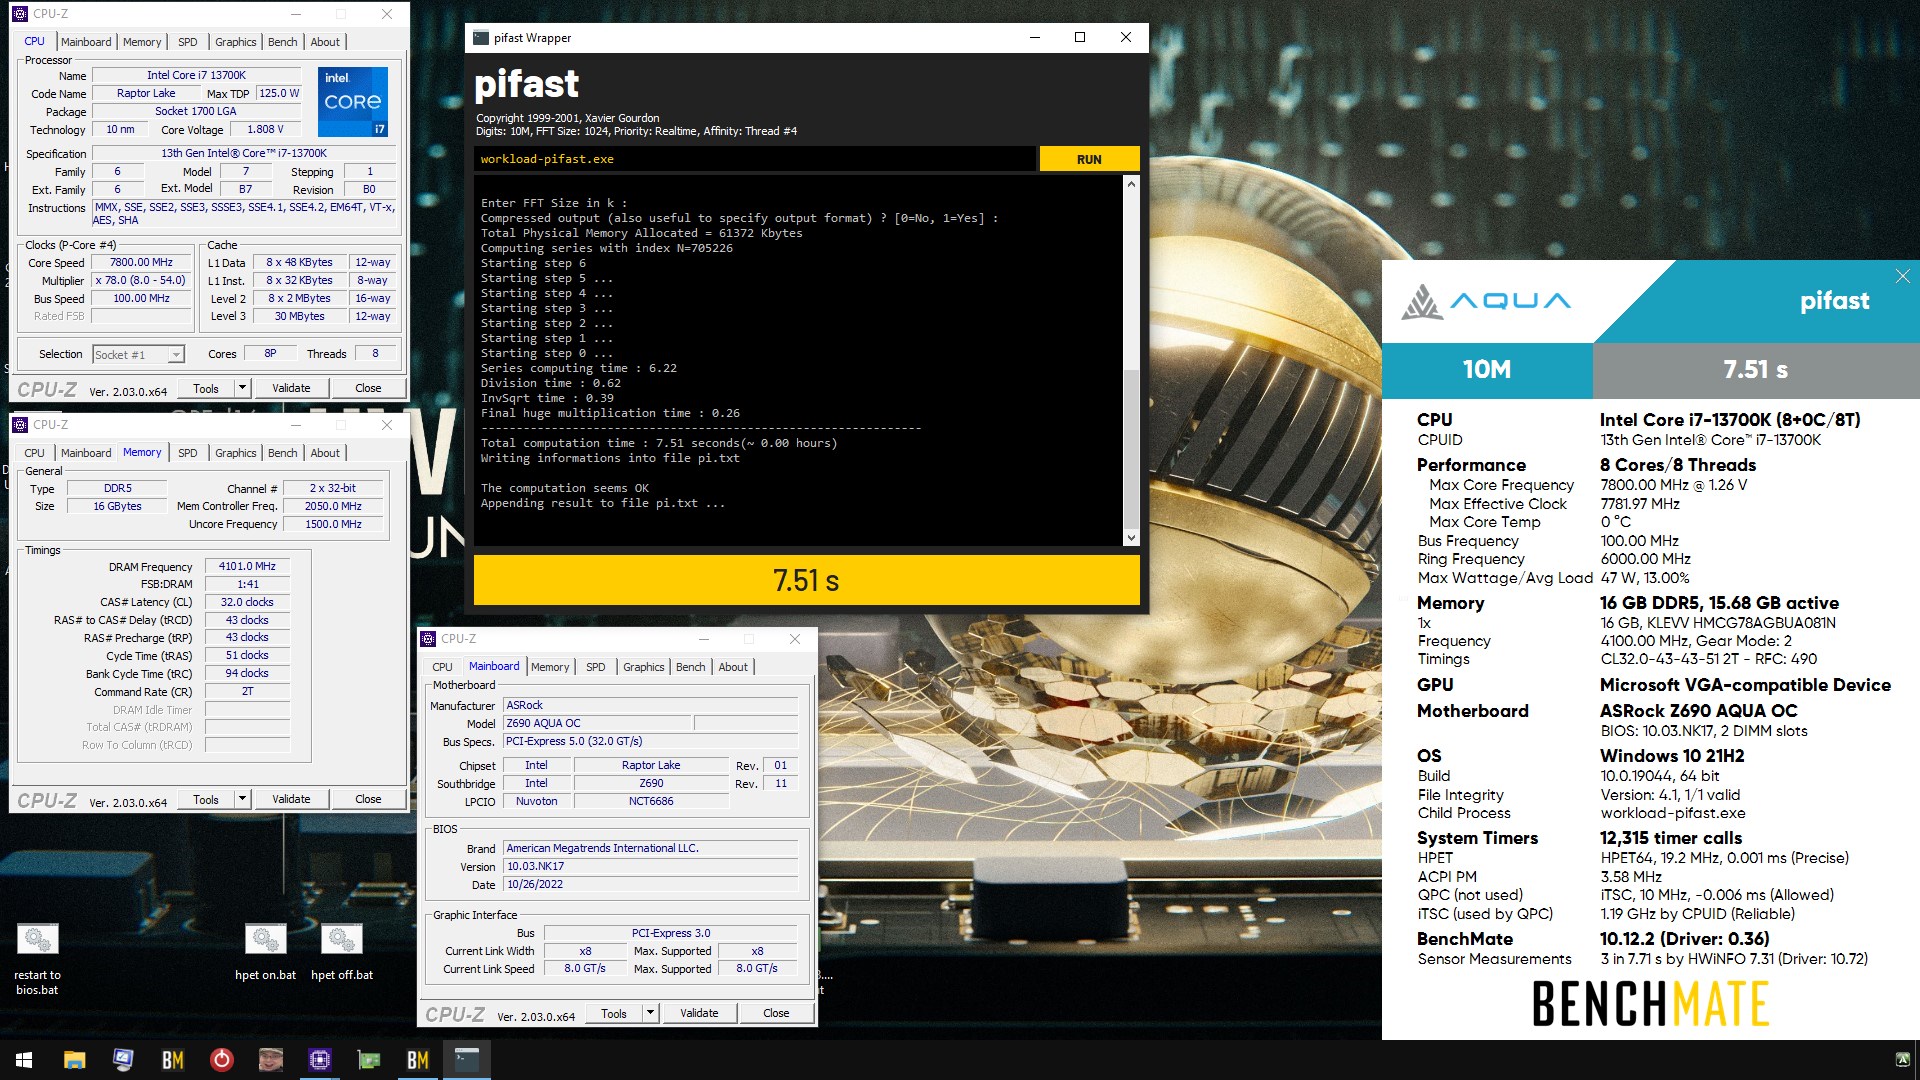The width and height of the screenshot is (1920, 1080).
Task: Open the 'restart to bios.bat' desktop icon
Action: click(37, 958)
